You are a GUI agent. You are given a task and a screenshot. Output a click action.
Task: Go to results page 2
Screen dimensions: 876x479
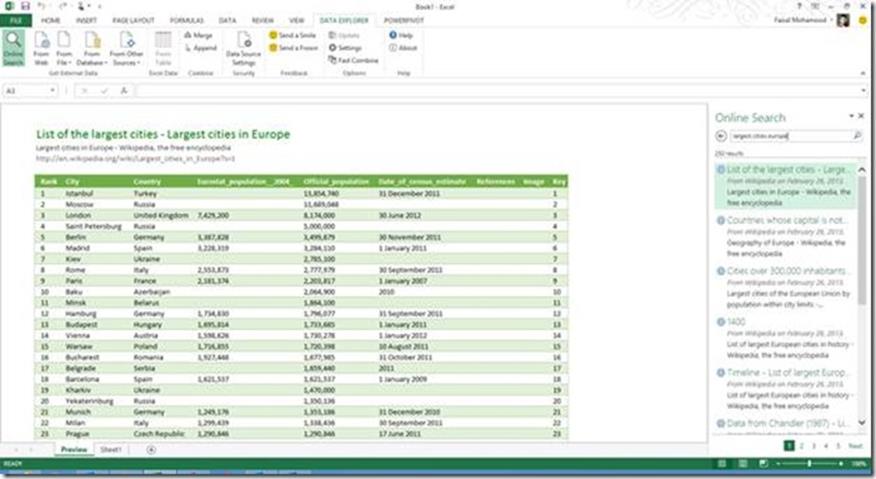click(802, 445)
